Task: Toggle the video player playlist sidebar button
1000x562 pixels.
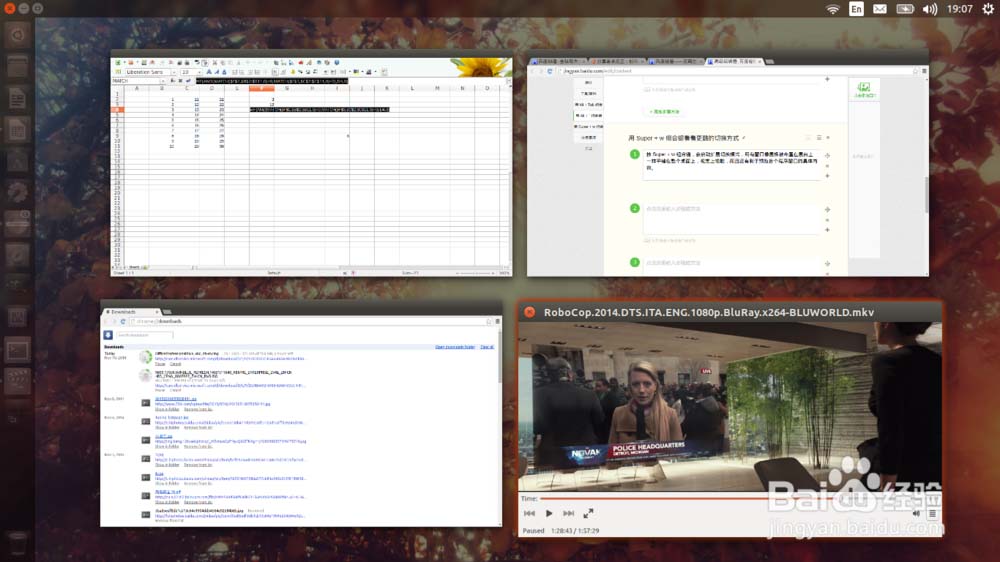Action: (932, 514)
